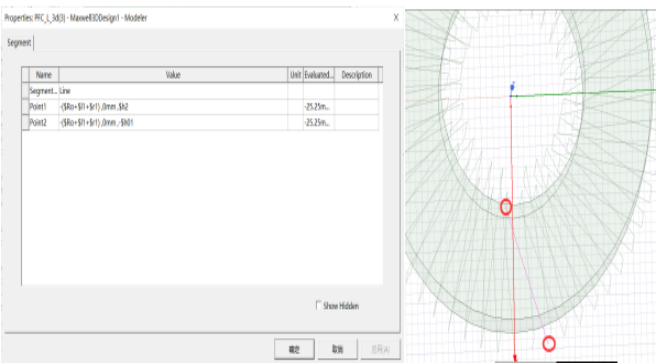Cancel the dialog via 取消 button
The height and width of the screenshot is (363, 656).
[x=338, y=349]
